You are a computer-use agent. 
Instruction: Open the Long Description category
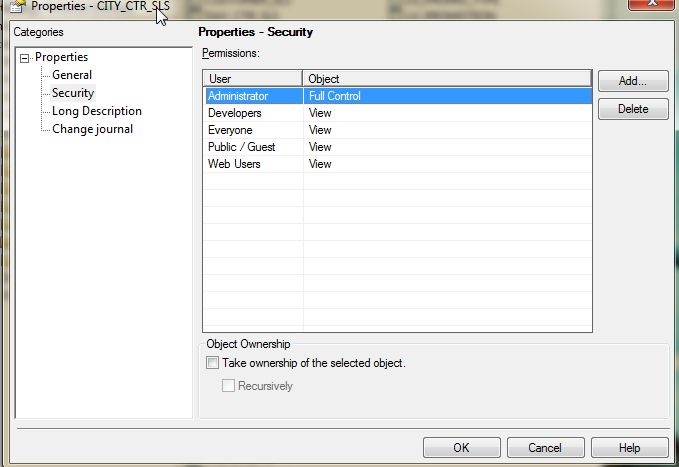click(97, 111)
